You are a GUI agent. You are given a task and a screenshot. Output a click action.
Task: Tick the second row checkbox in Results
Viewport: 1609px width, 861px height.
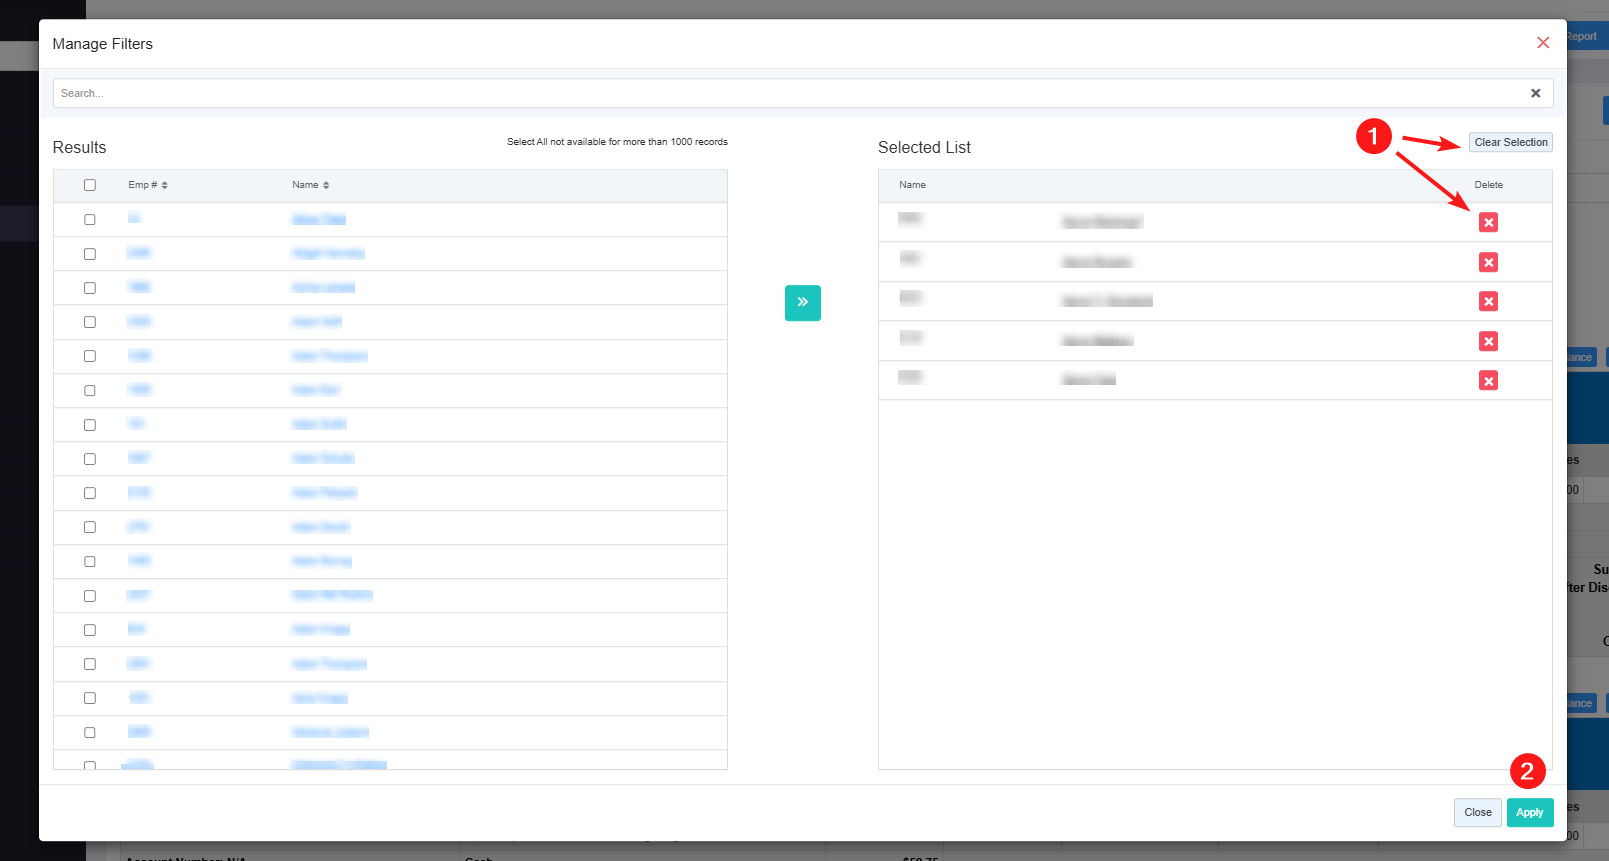tap(90, 254)
